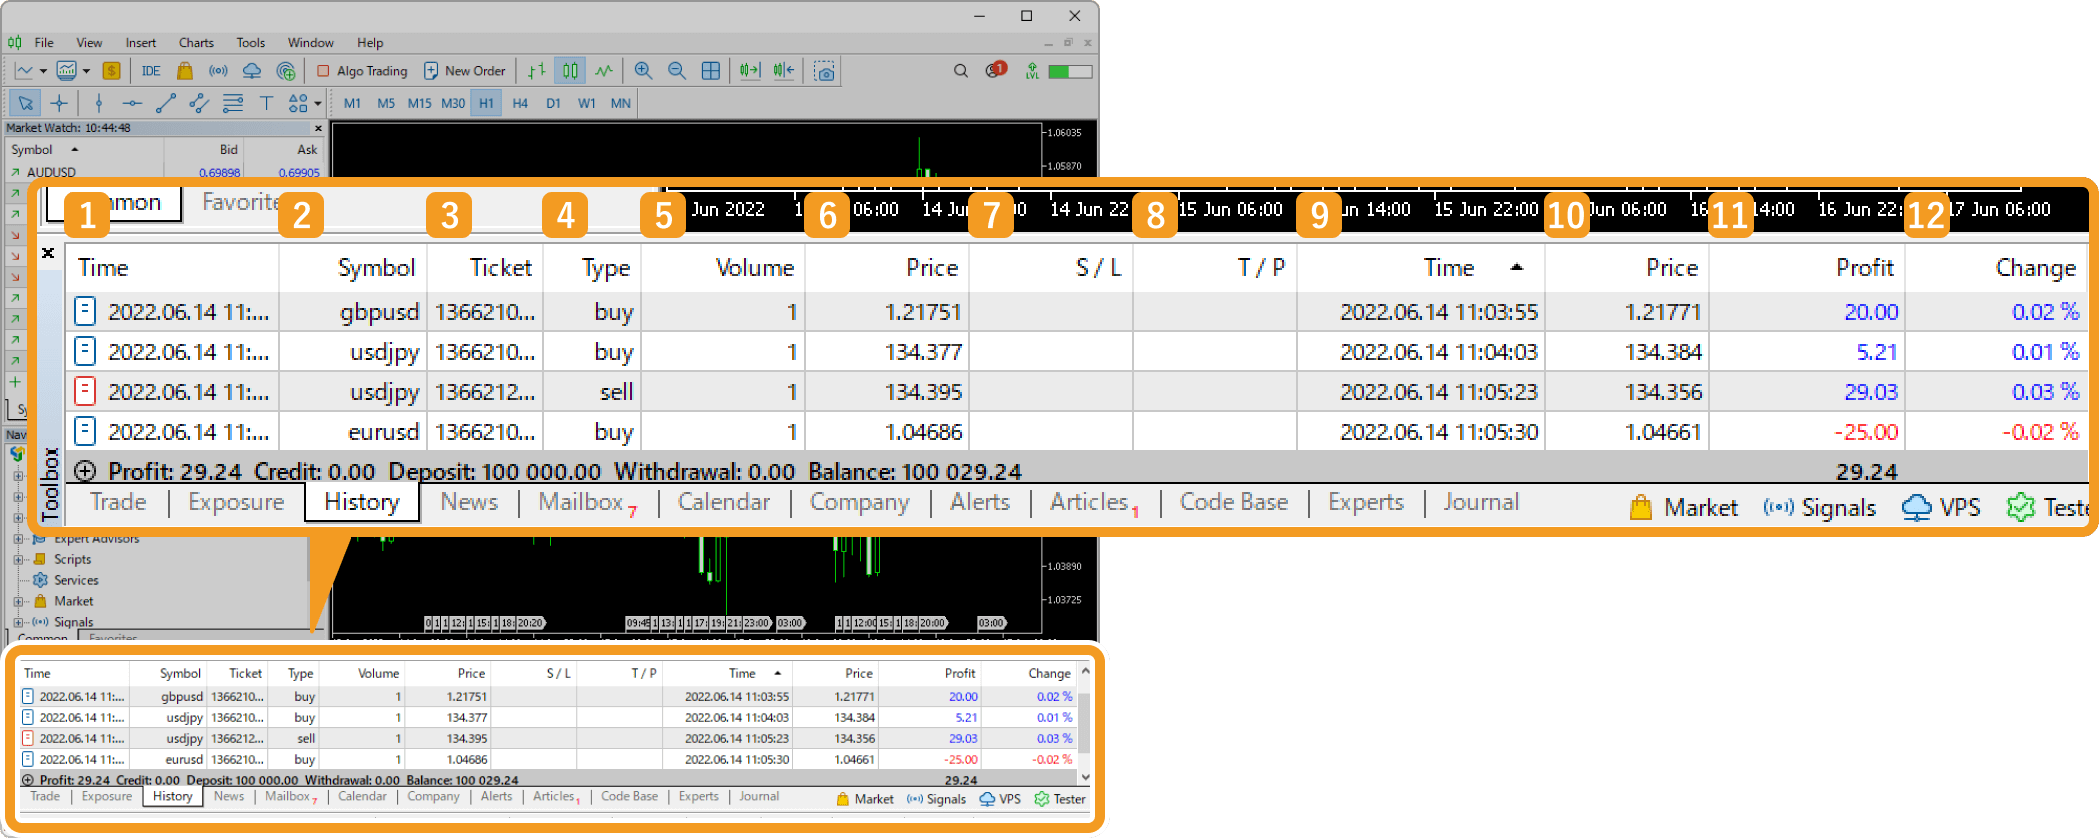Open the Tools menu
The height and width of the screenshot is (838, 2100).
250,43
